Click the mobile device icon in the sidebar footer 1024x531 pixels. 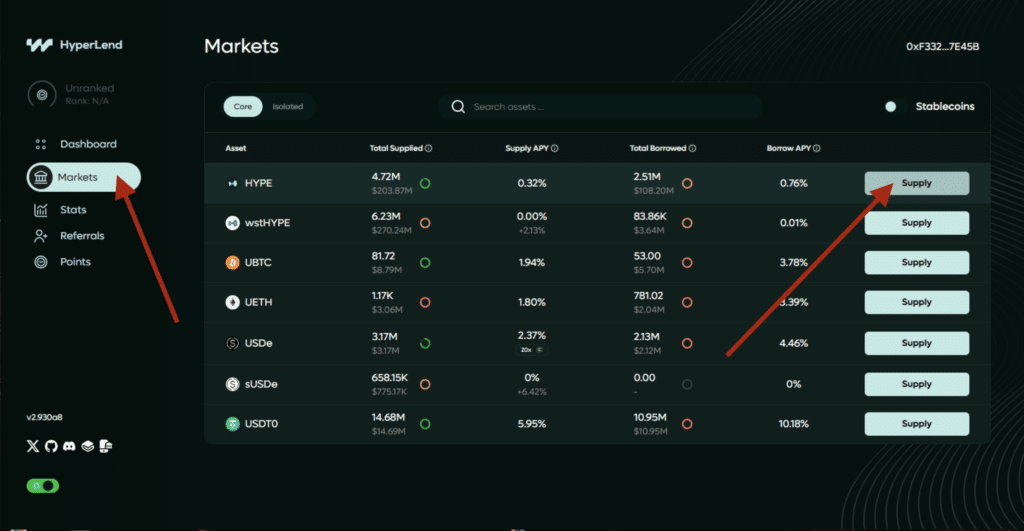point(106,446)
